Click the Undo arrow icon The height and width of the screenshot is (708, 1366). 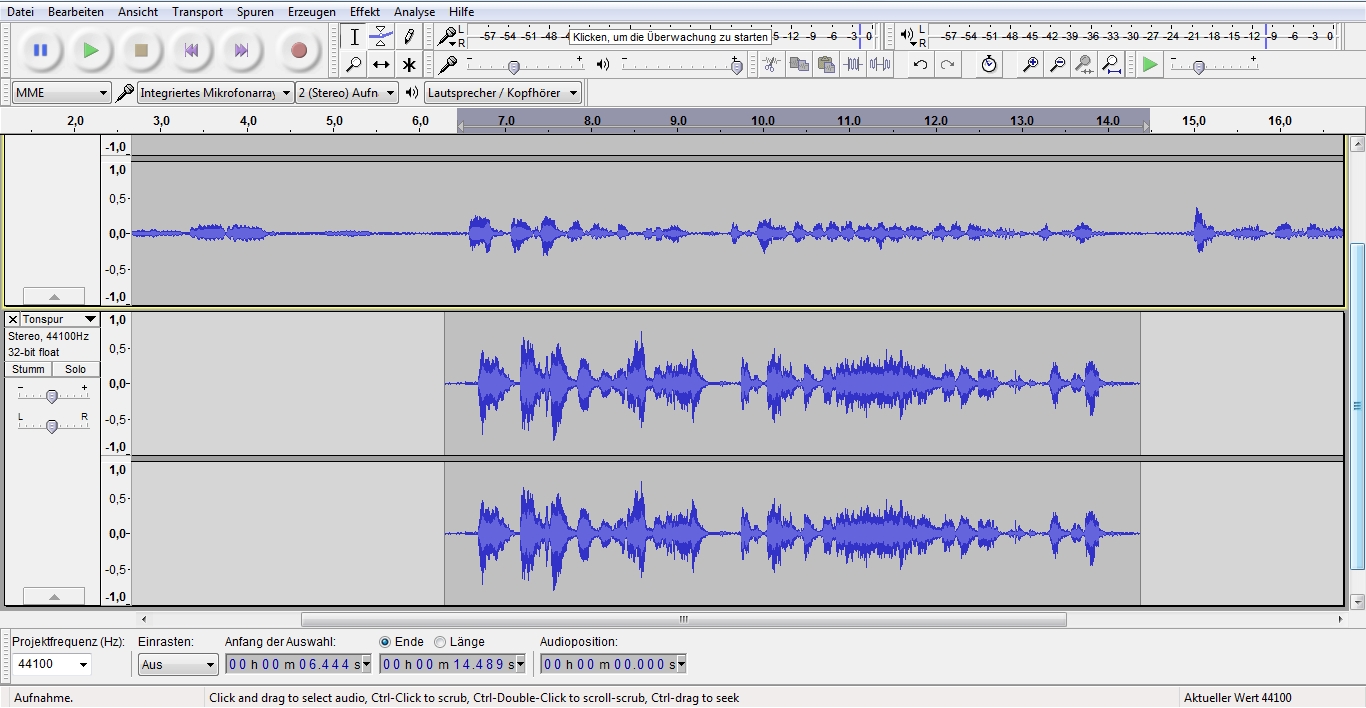tap(920, 65)
